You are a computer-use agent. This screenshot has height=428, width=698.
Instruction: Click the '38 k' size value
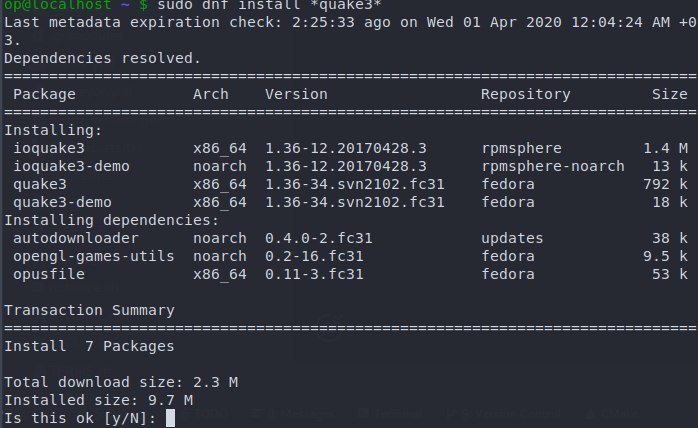tap(670, 238)
